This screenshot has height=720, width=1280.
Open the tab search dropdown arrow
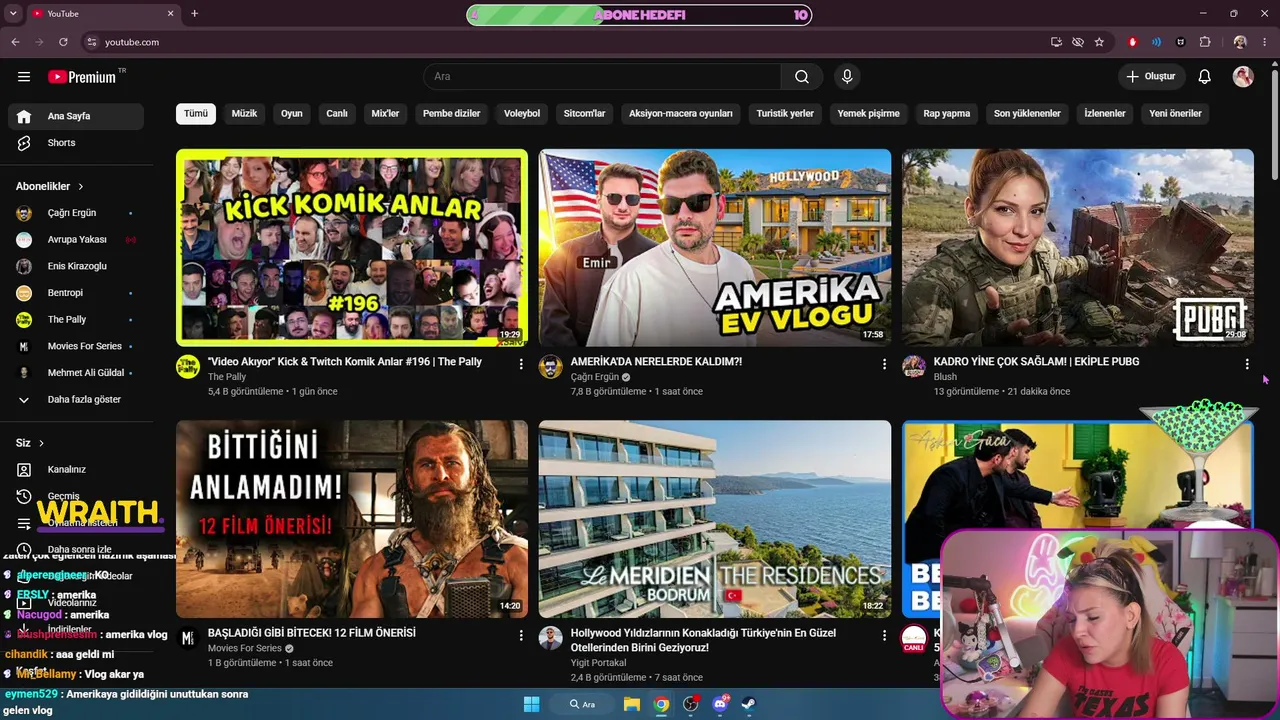click(x=13, y=14)
